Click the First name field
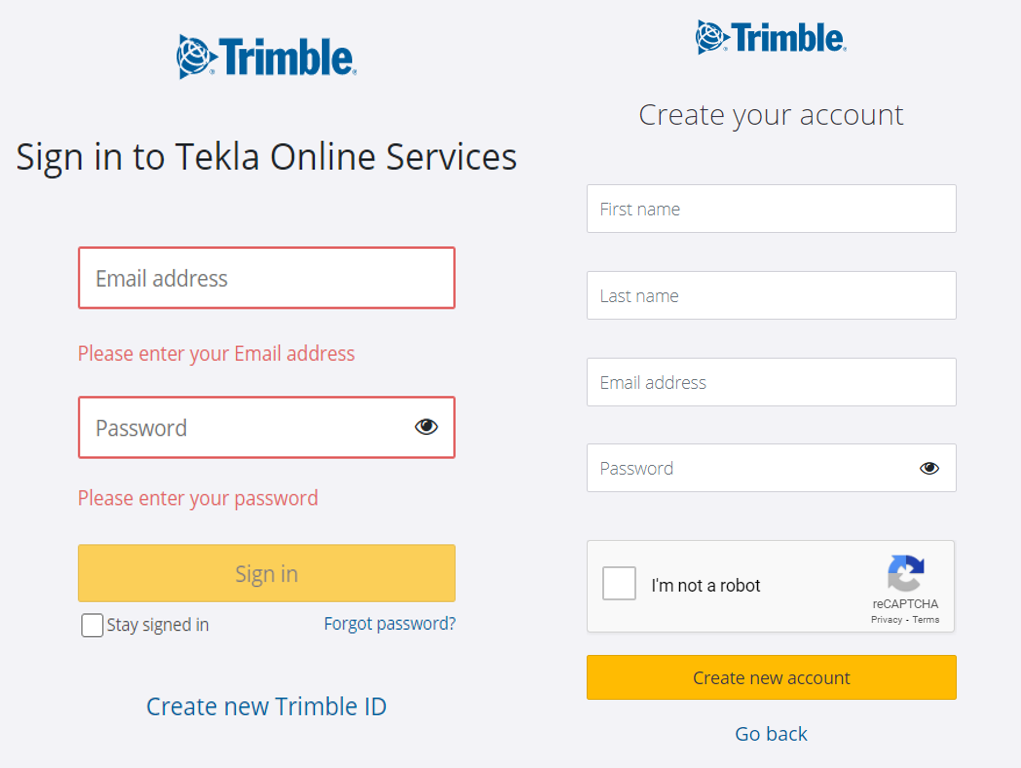The height and width of the screenshot is (768, 1021). click(x=771, y=209)
